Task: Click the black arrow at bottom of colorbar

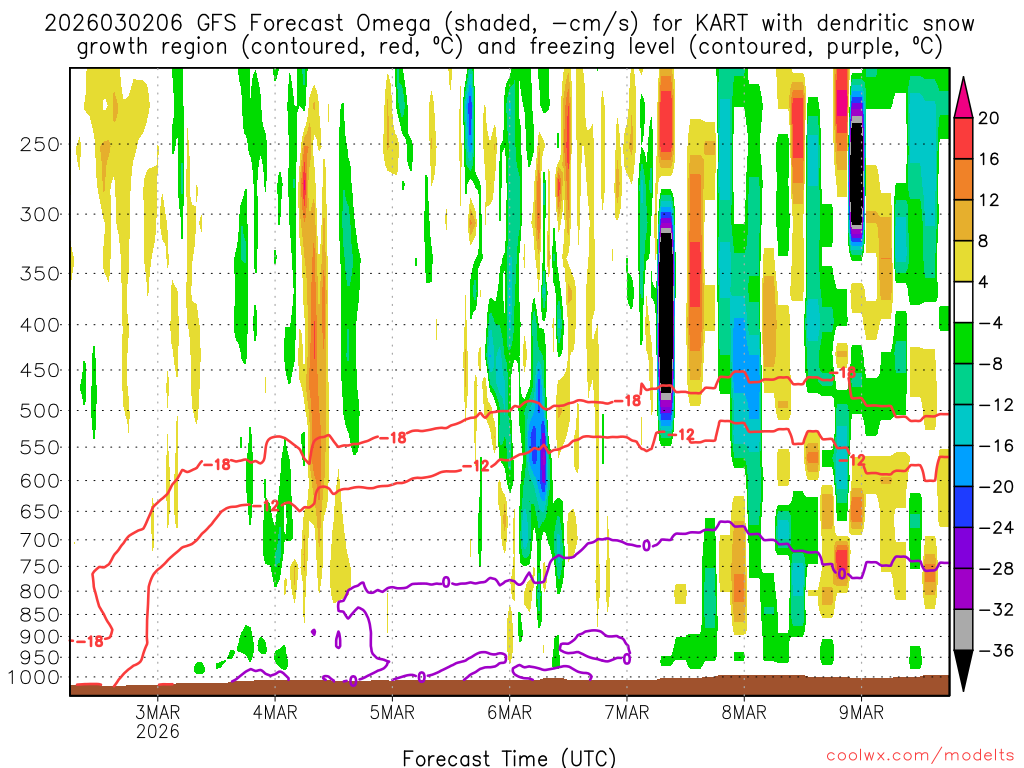Action: click(x=963, y=670)
